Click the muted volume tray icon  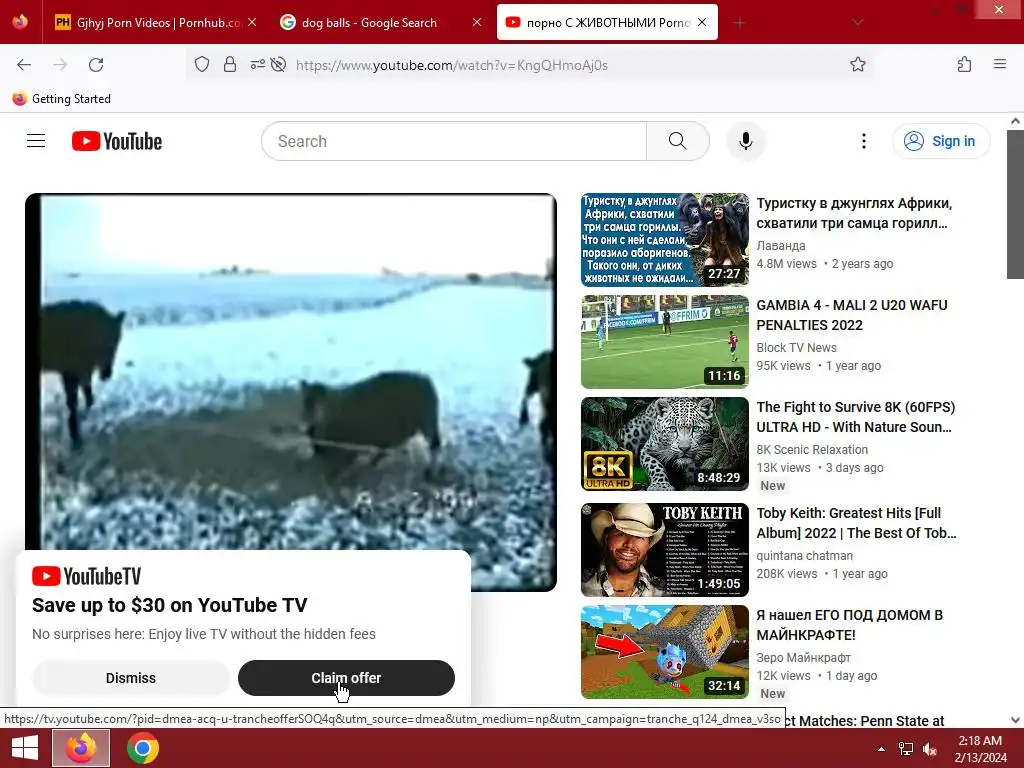[x=930, y=749]
